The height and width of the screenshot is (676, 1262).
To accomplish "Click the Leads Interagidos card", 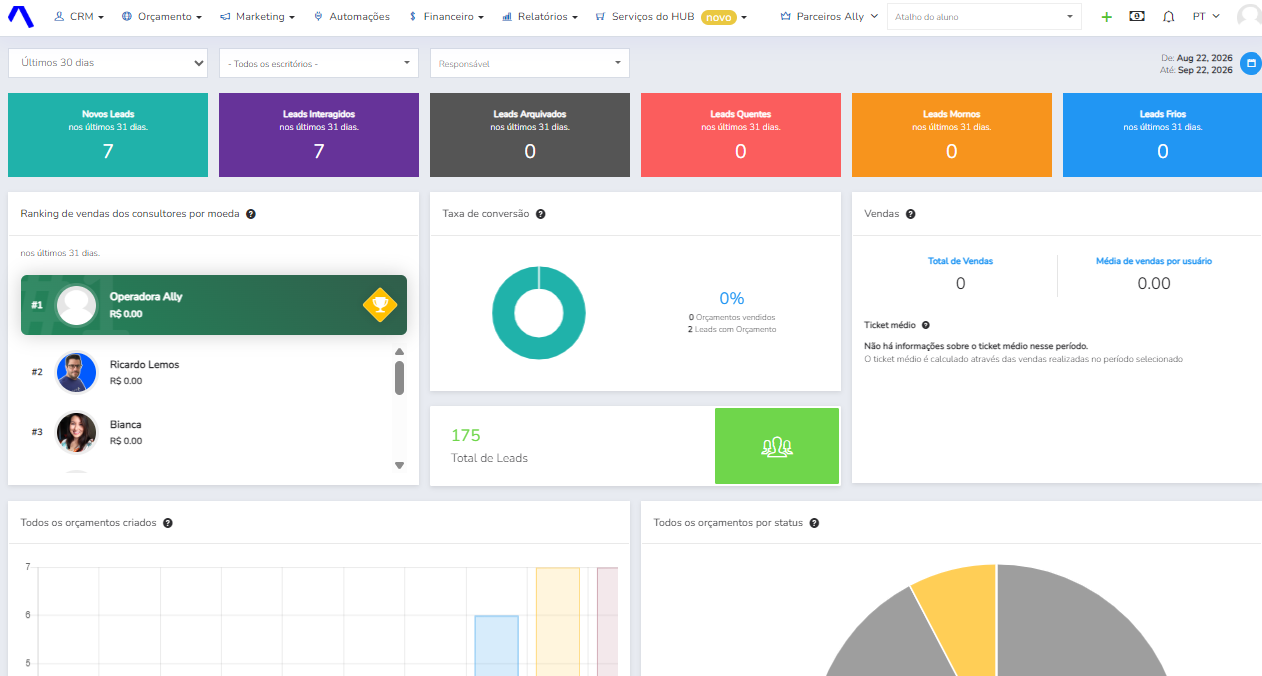I will point(319,135).
